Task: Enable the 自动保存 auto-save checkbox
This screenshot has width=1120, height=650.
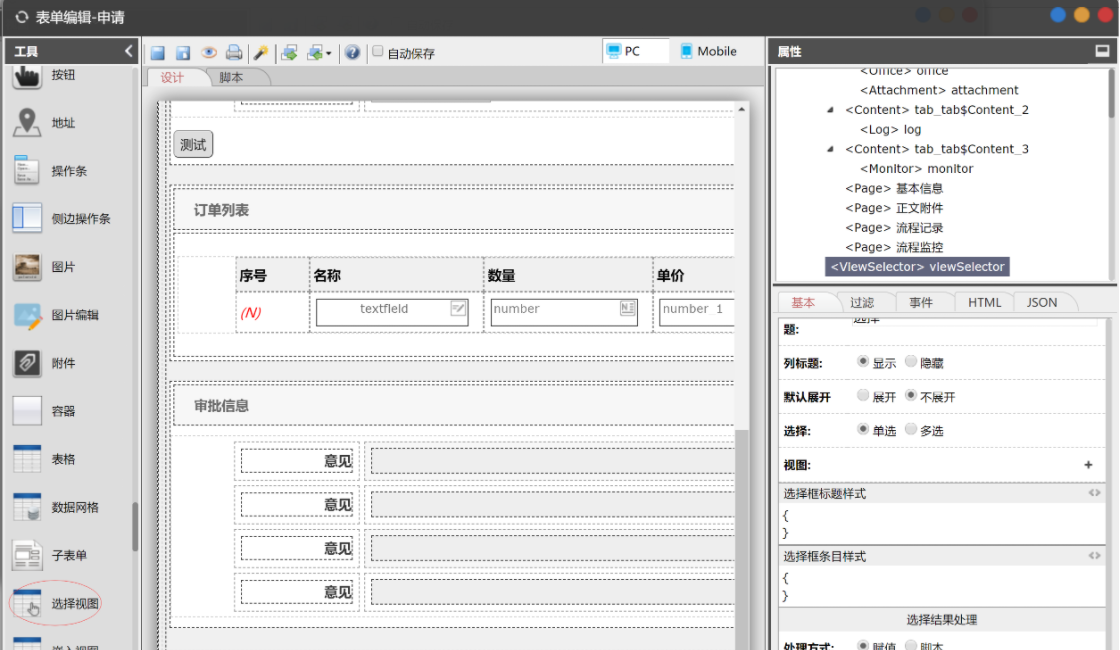Action: [x=378, y=52]
